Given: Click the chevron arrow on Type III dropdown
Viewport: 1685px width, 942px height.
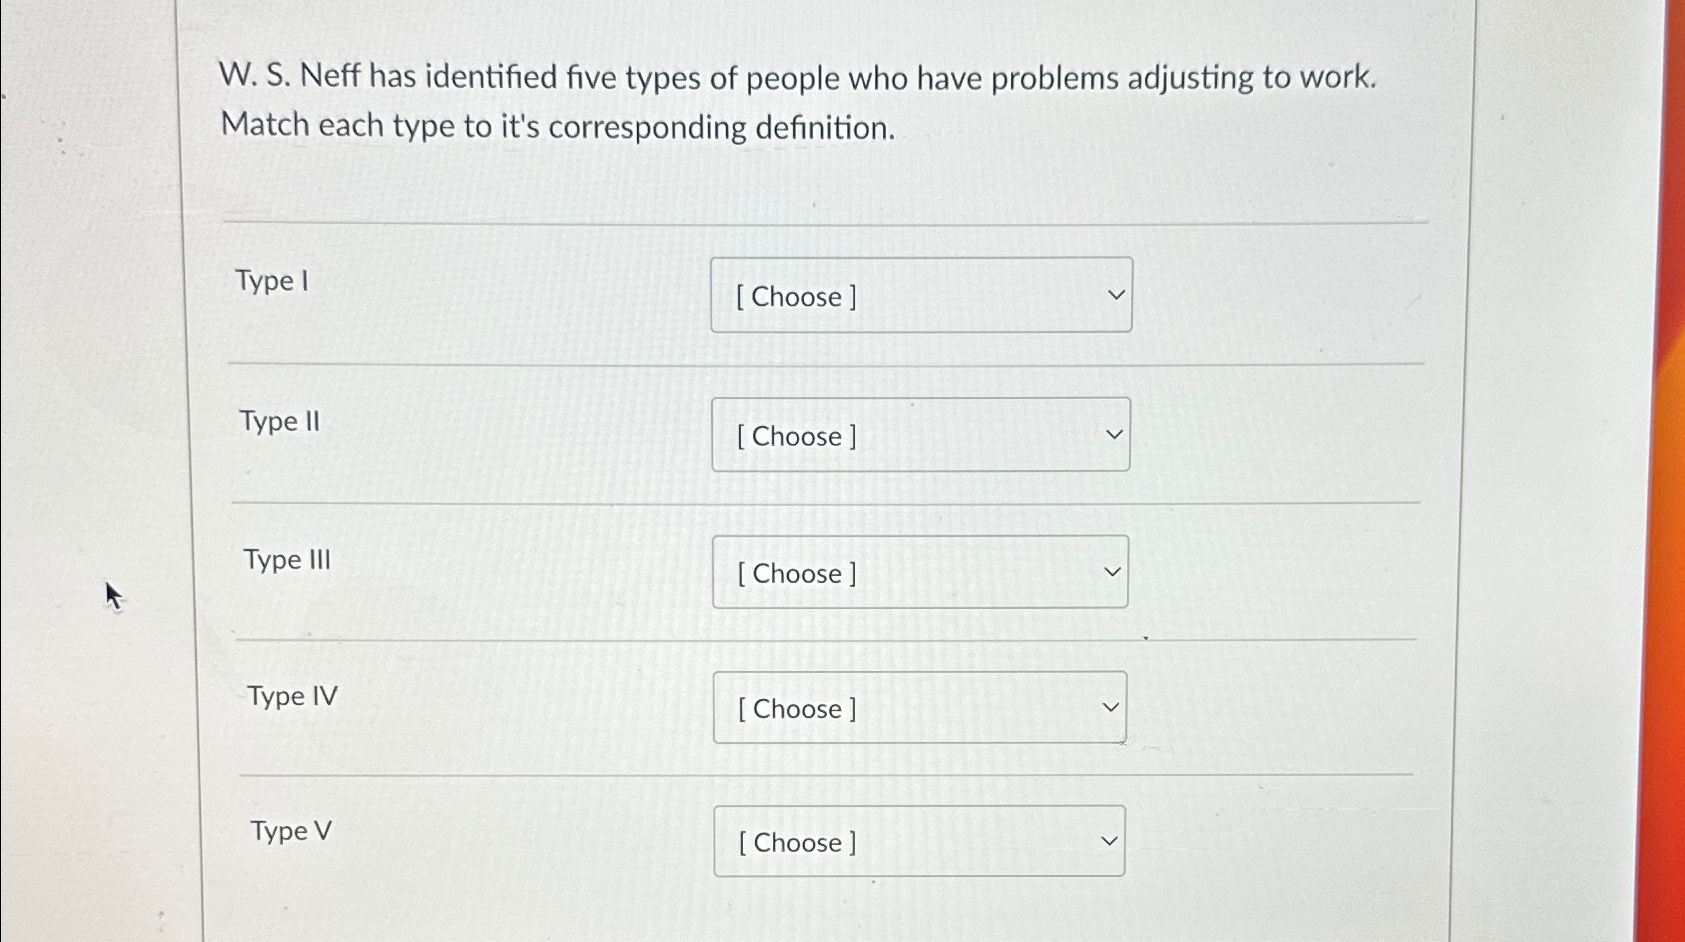Looking at the screenshot, I should point(1112,571).
